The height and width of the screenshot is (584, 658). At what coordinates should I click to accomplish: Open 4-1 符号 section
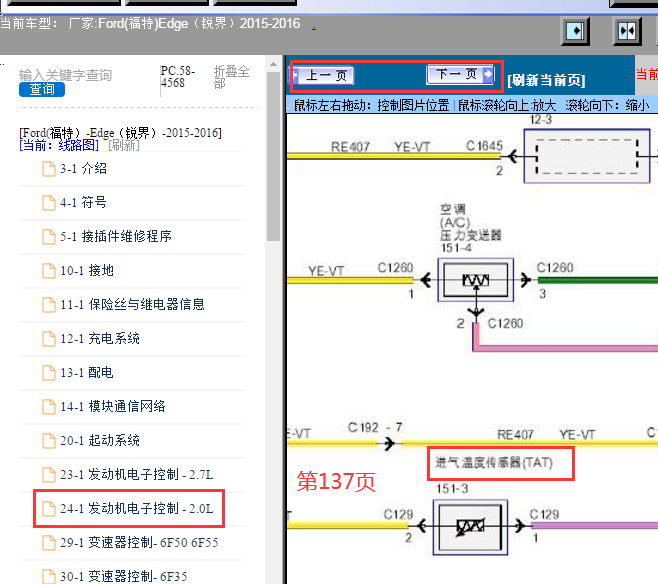click(83, 203)
